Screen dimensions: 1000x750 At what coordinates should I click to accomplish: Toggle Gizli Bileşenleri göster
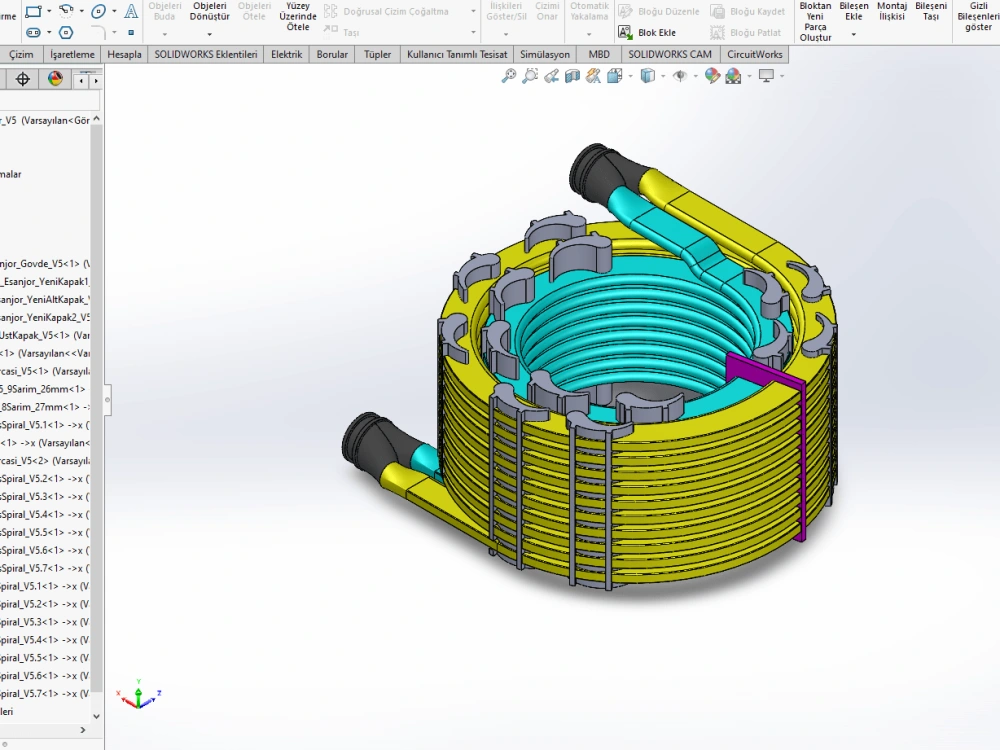pyautogui.click(x=977, y=17)
